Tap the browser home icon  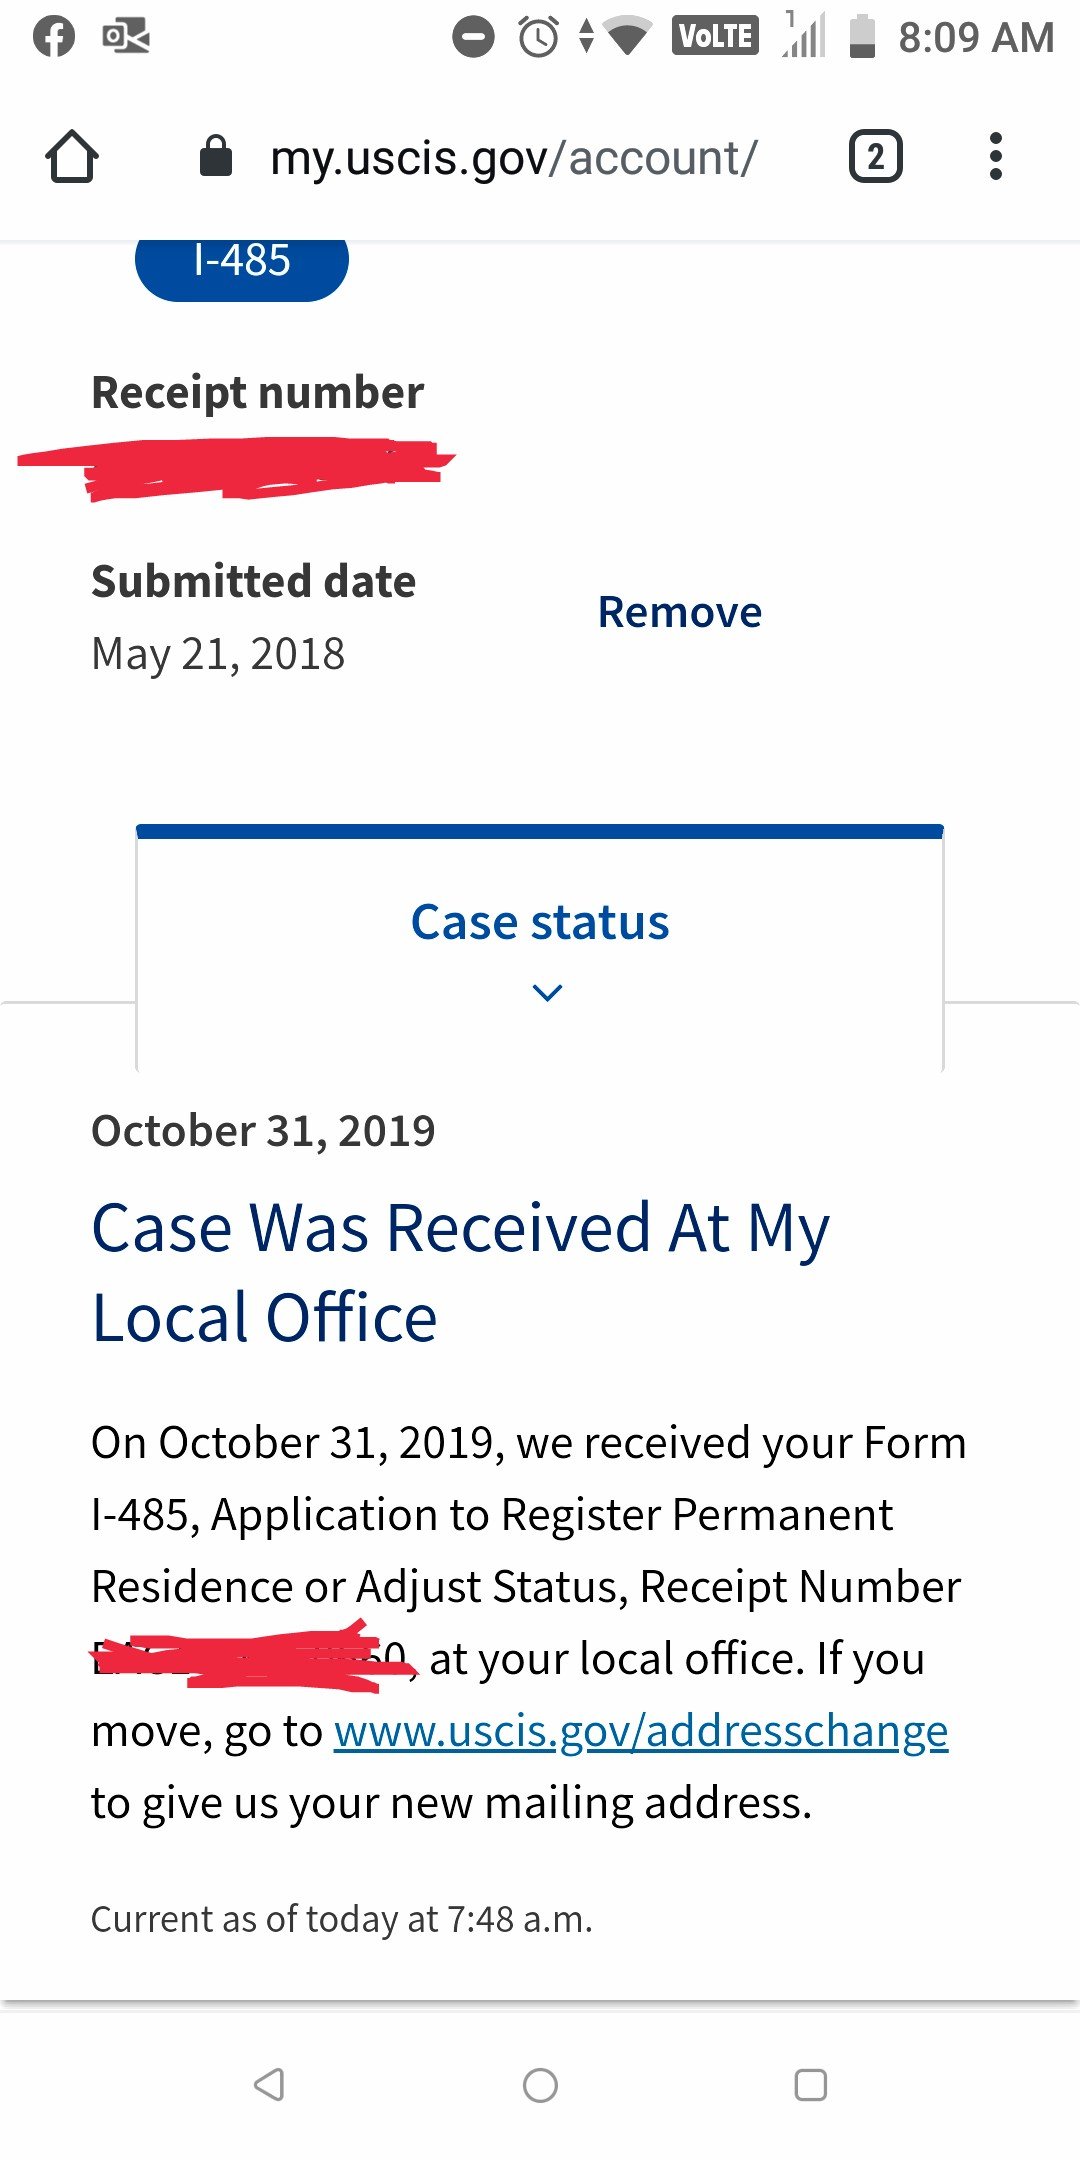(72, 157)
